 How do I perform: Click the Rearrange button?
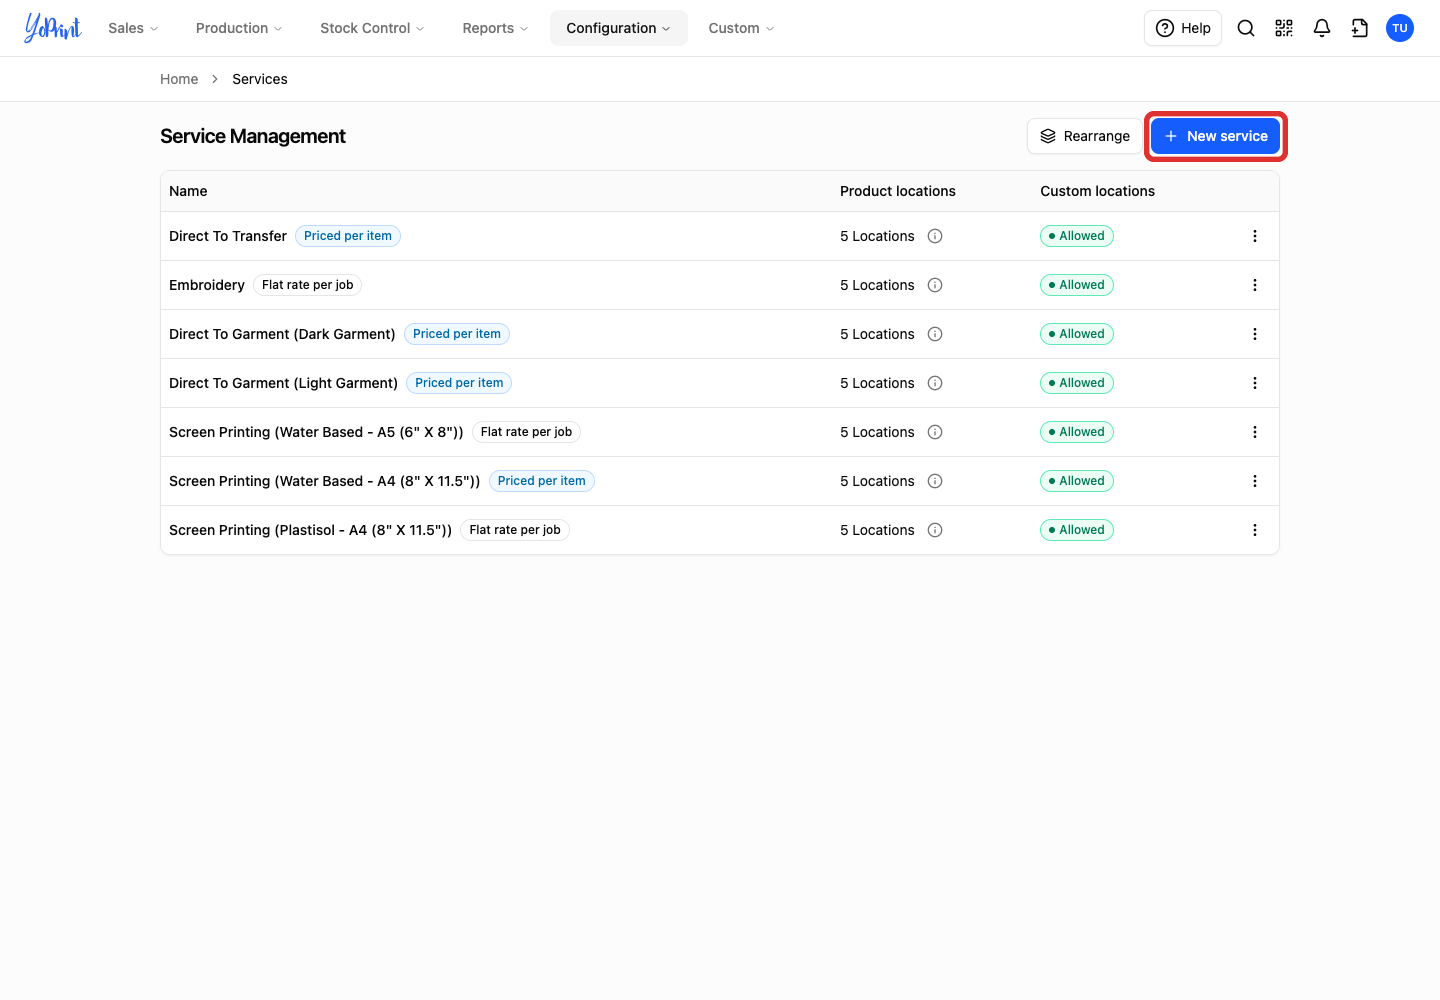point(1085,136)
